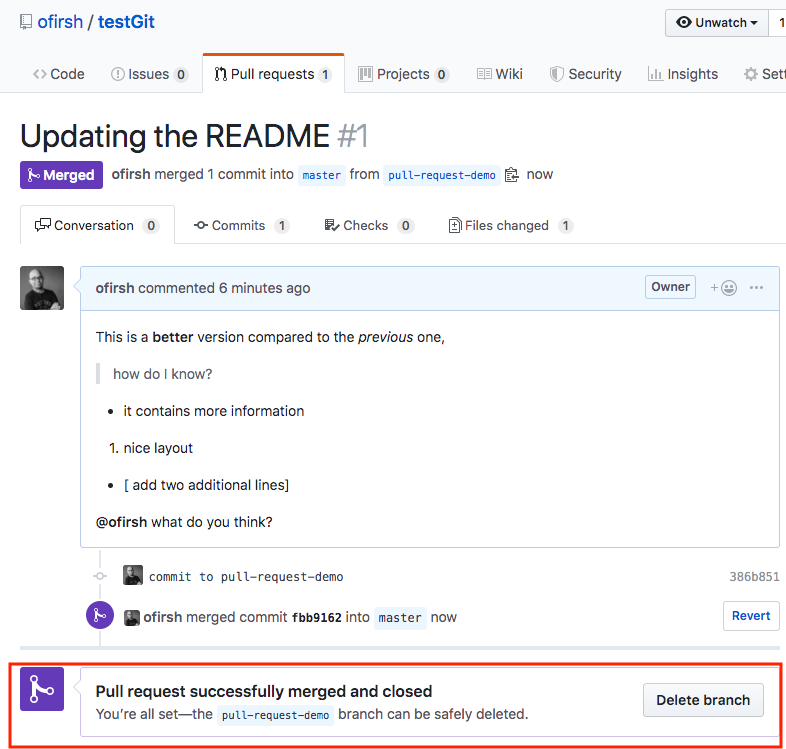Open the Insights tab
The image size is (786, 749).
pos(682,74)
